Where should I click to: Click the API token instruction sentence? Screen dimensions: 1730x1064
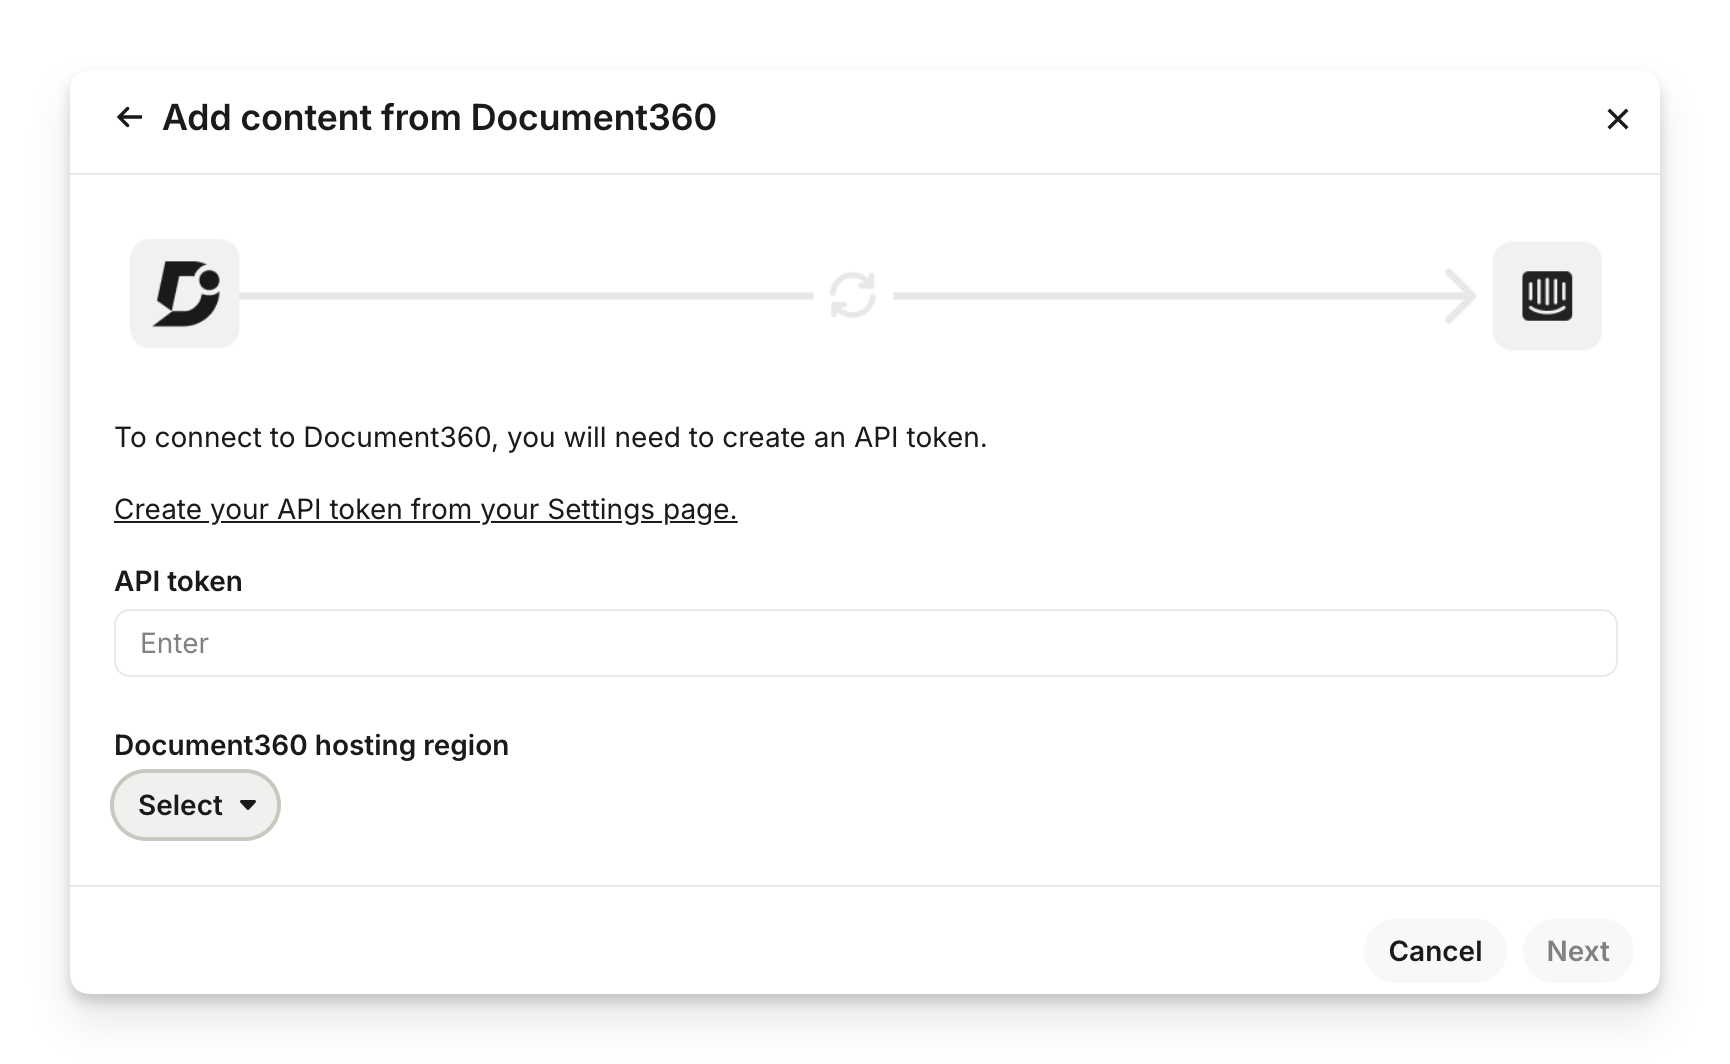tap(550, 437)
